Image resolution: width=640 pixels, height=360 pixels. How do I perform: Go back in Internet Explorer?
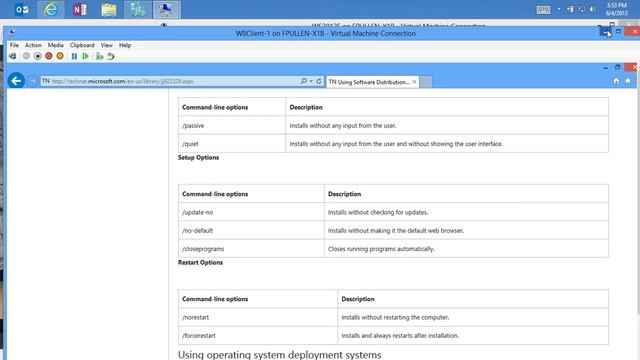tap(16, 81)
